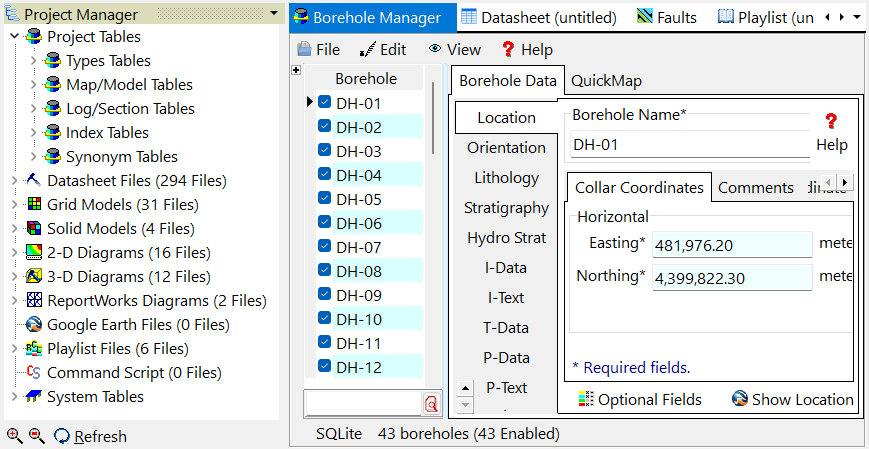
Task: Click the borehole list vertical scrollbar
Action: pos(433,118)
